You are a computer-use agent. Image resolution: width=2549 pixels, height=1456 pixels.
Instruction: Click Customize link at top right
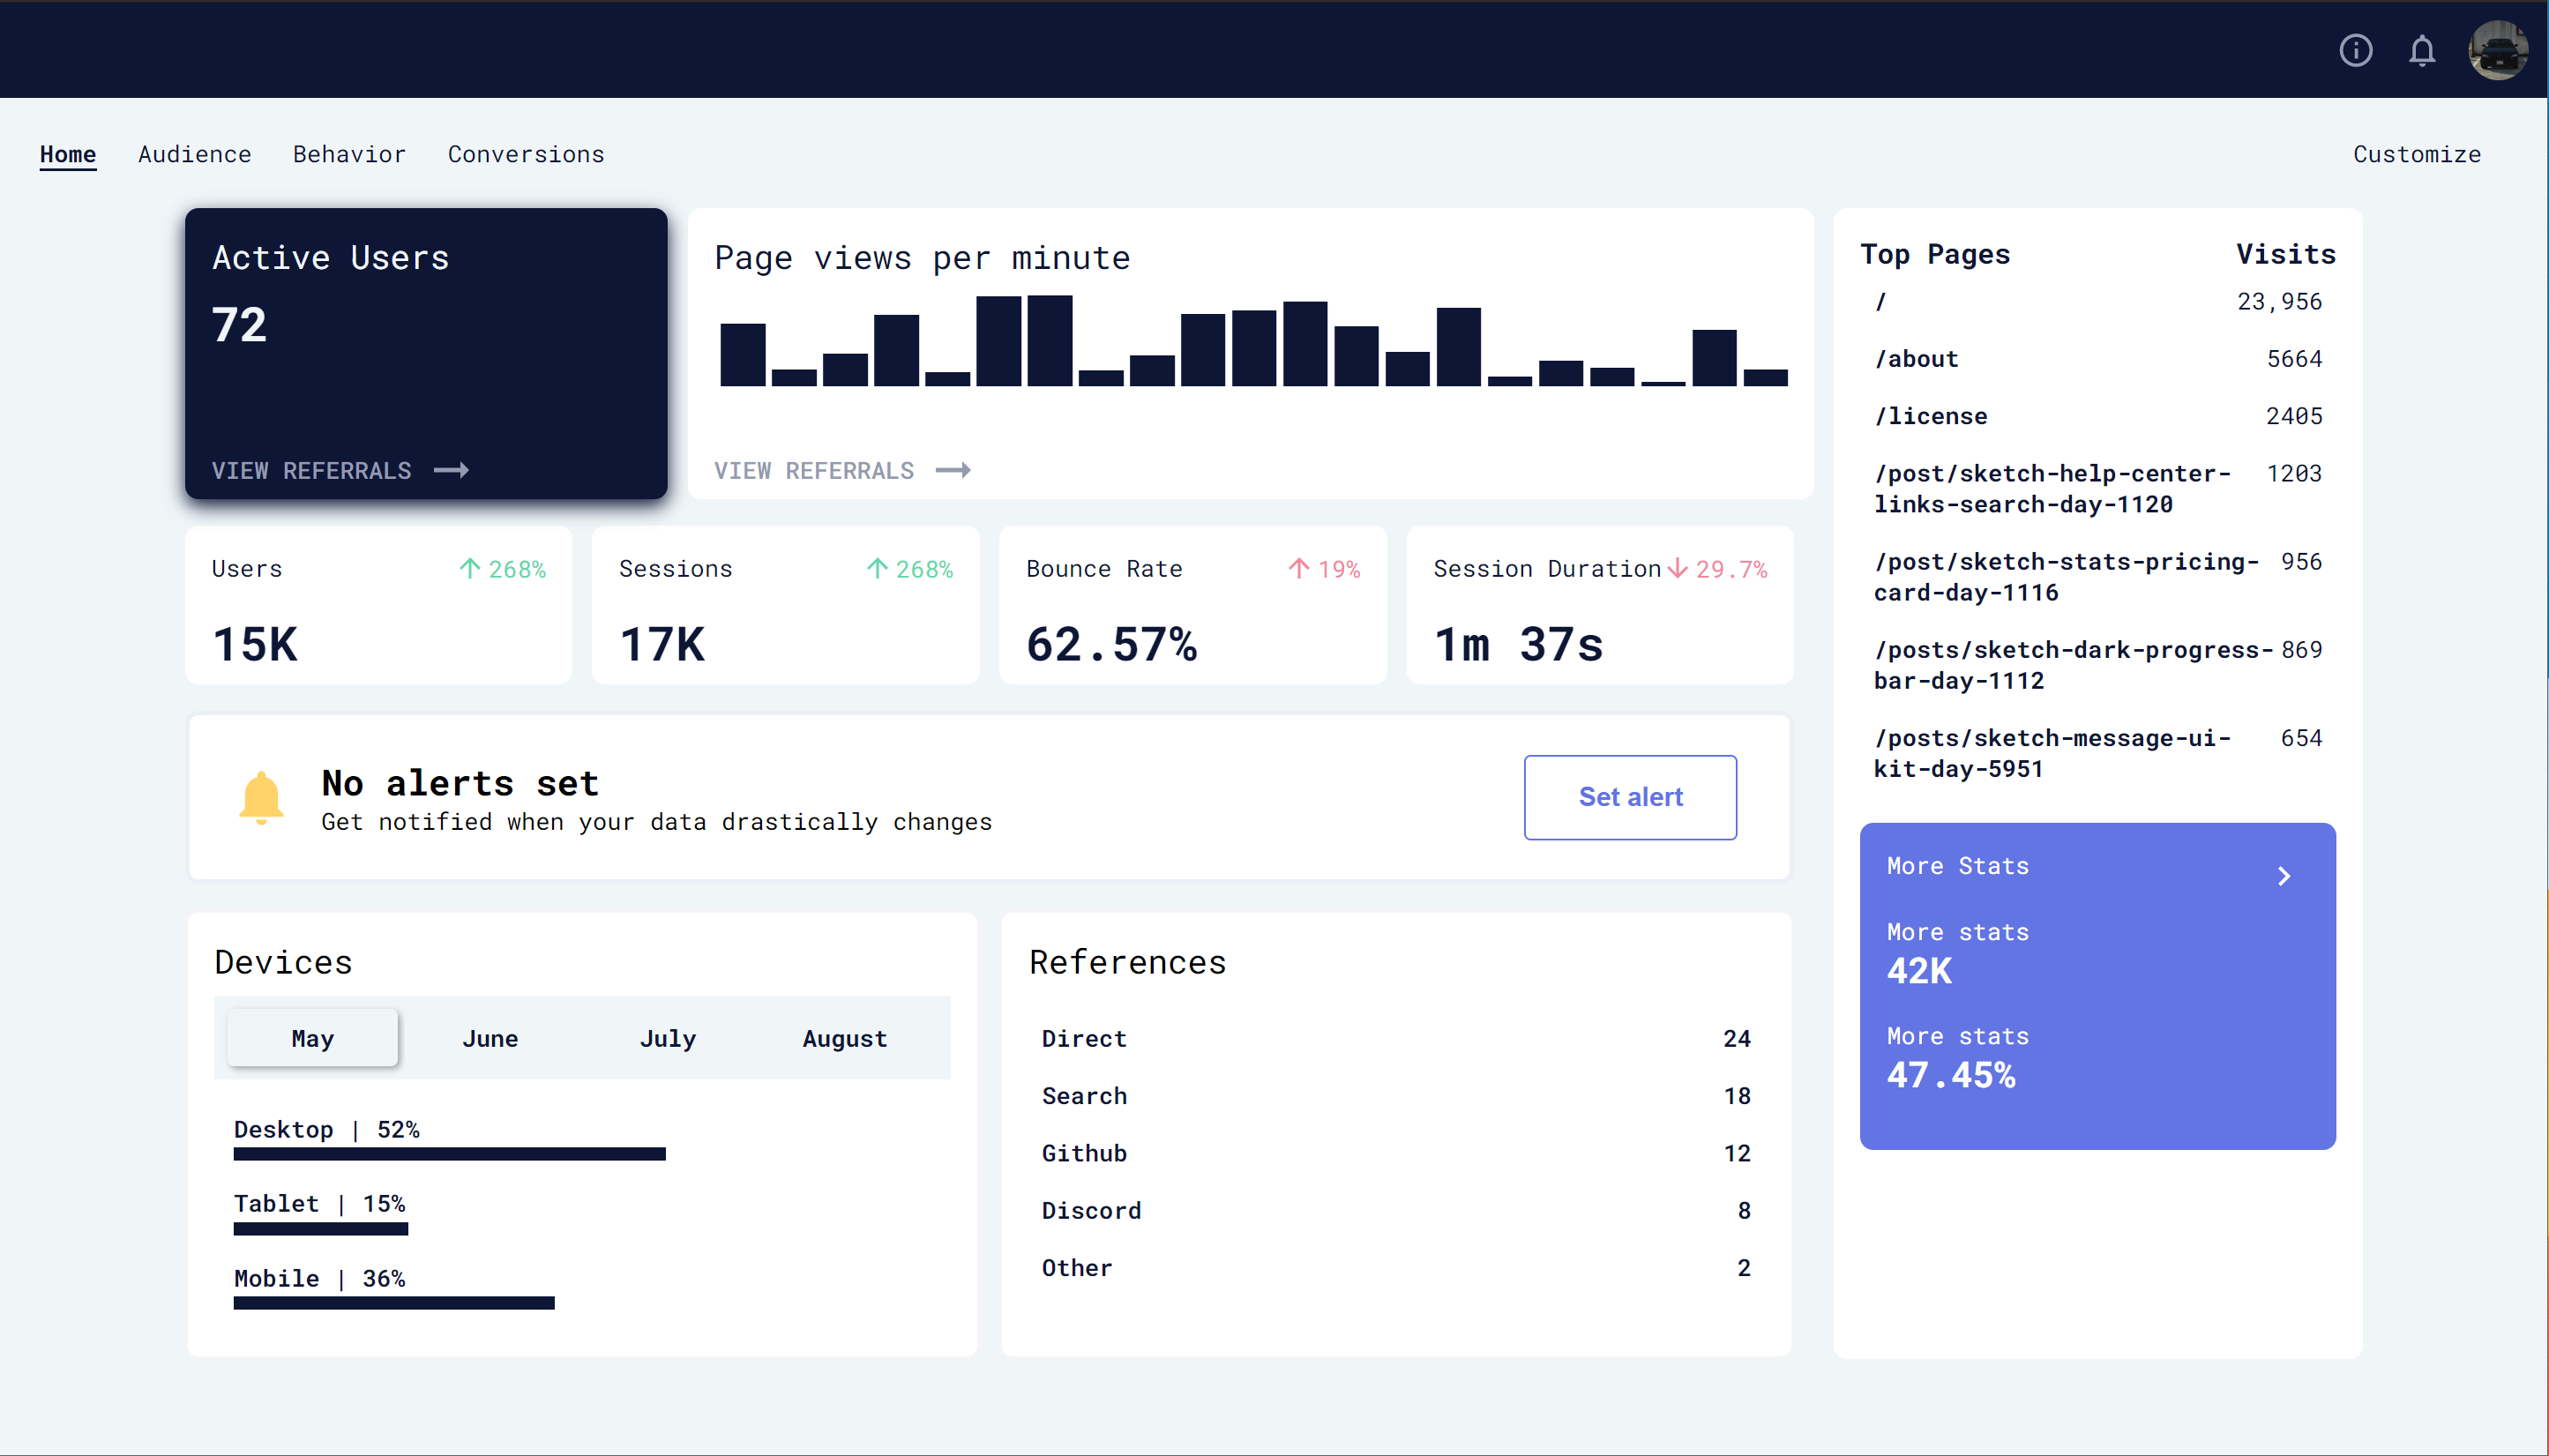coord(2416,154)
